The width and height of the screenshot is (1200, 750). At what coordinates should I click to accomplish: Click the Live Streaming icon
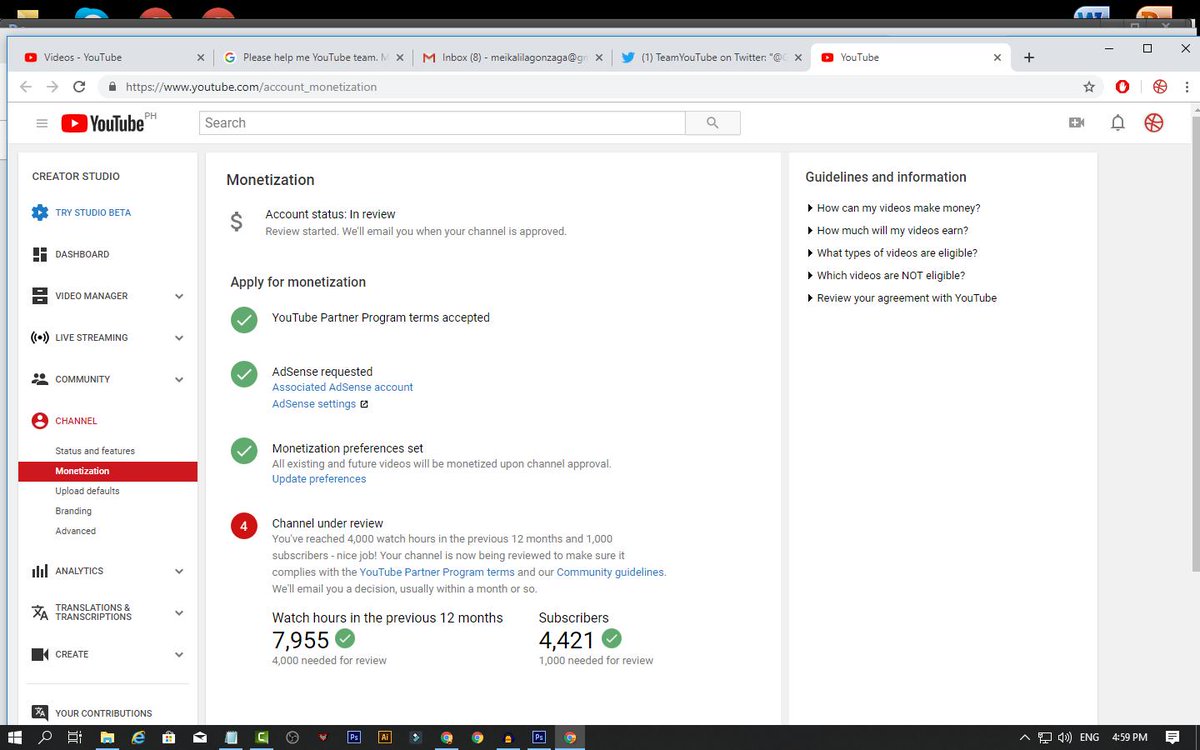(40, 338)
